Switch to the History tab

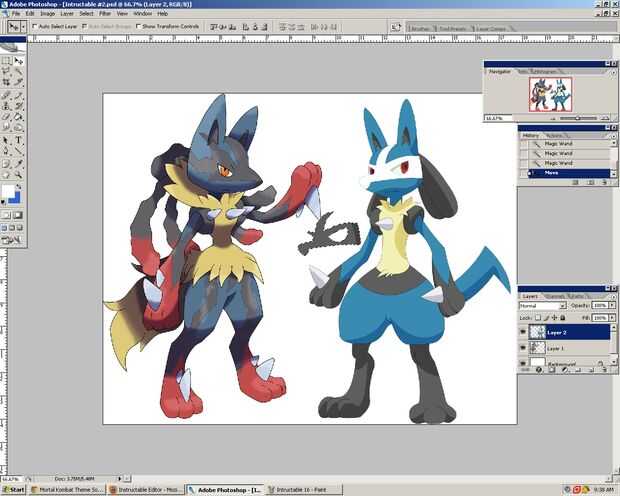coord(531,135)
